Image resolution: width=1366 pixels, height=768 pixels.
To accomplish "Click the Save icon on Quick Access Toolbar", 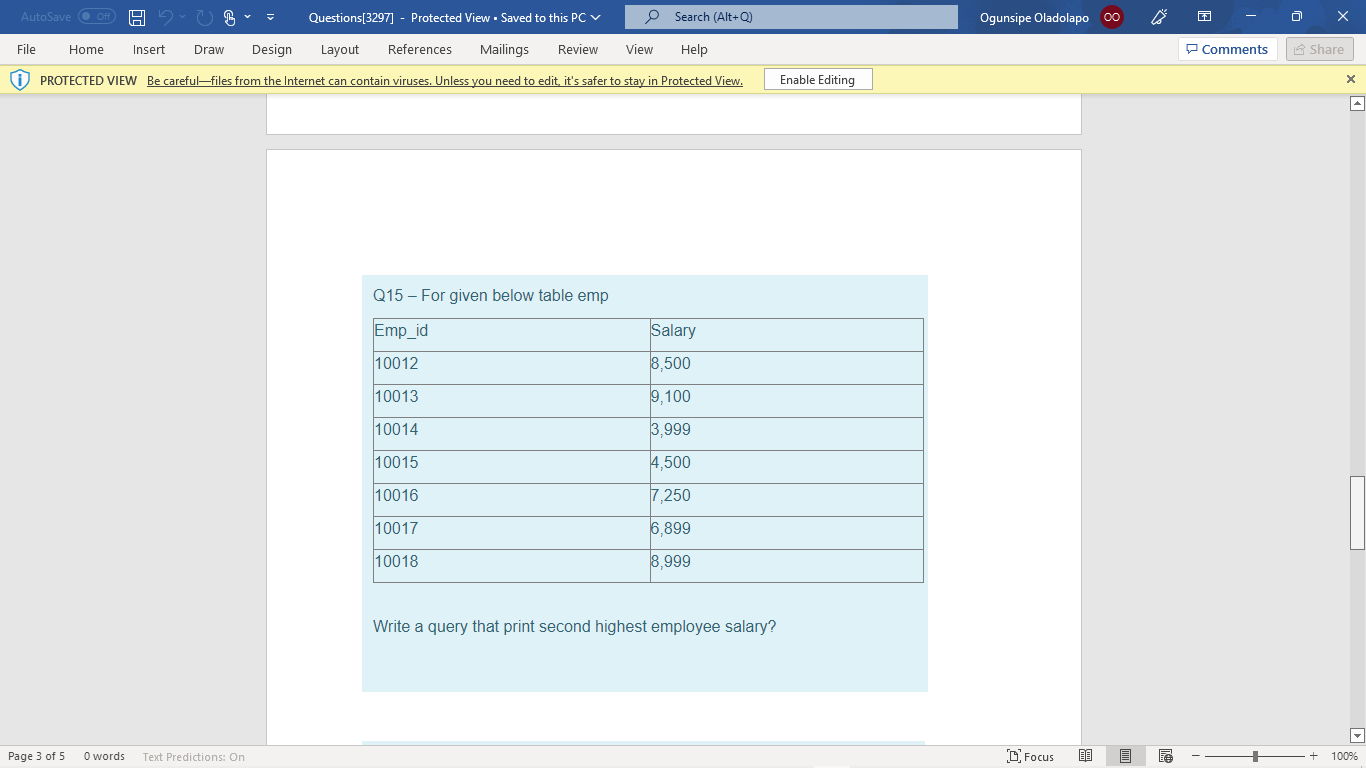I will pos(135,17).
